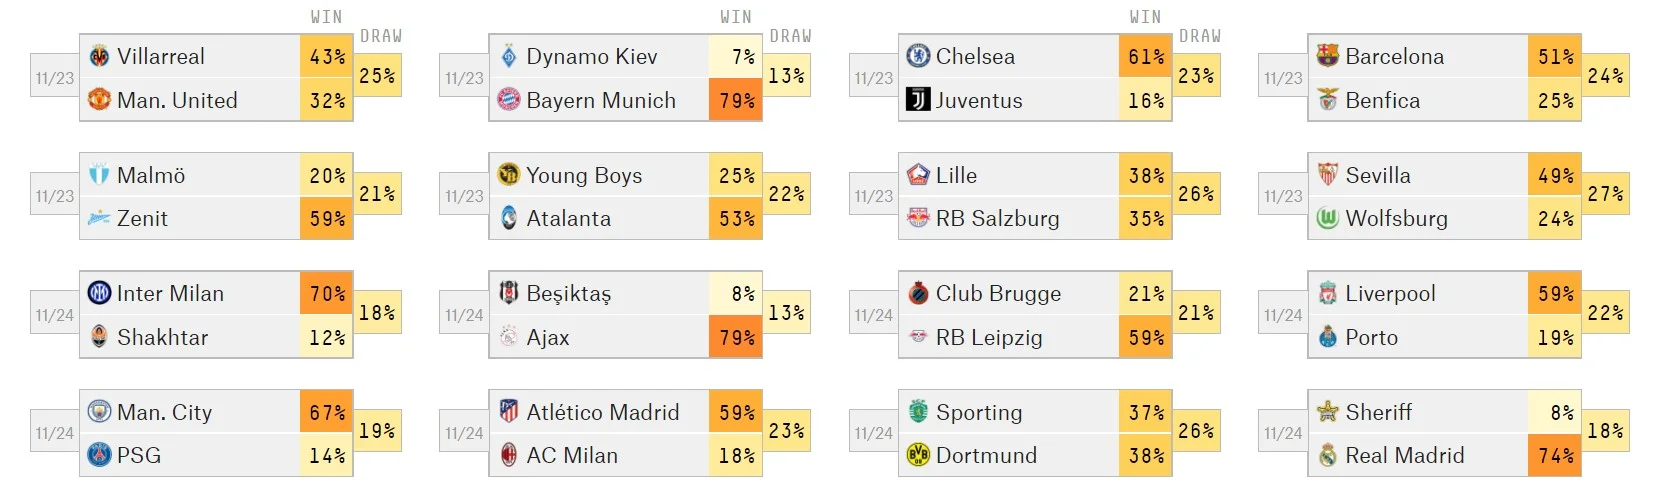
Task: Click the 25% draw box for Villarreal match
Action: [x=377, y=76]
